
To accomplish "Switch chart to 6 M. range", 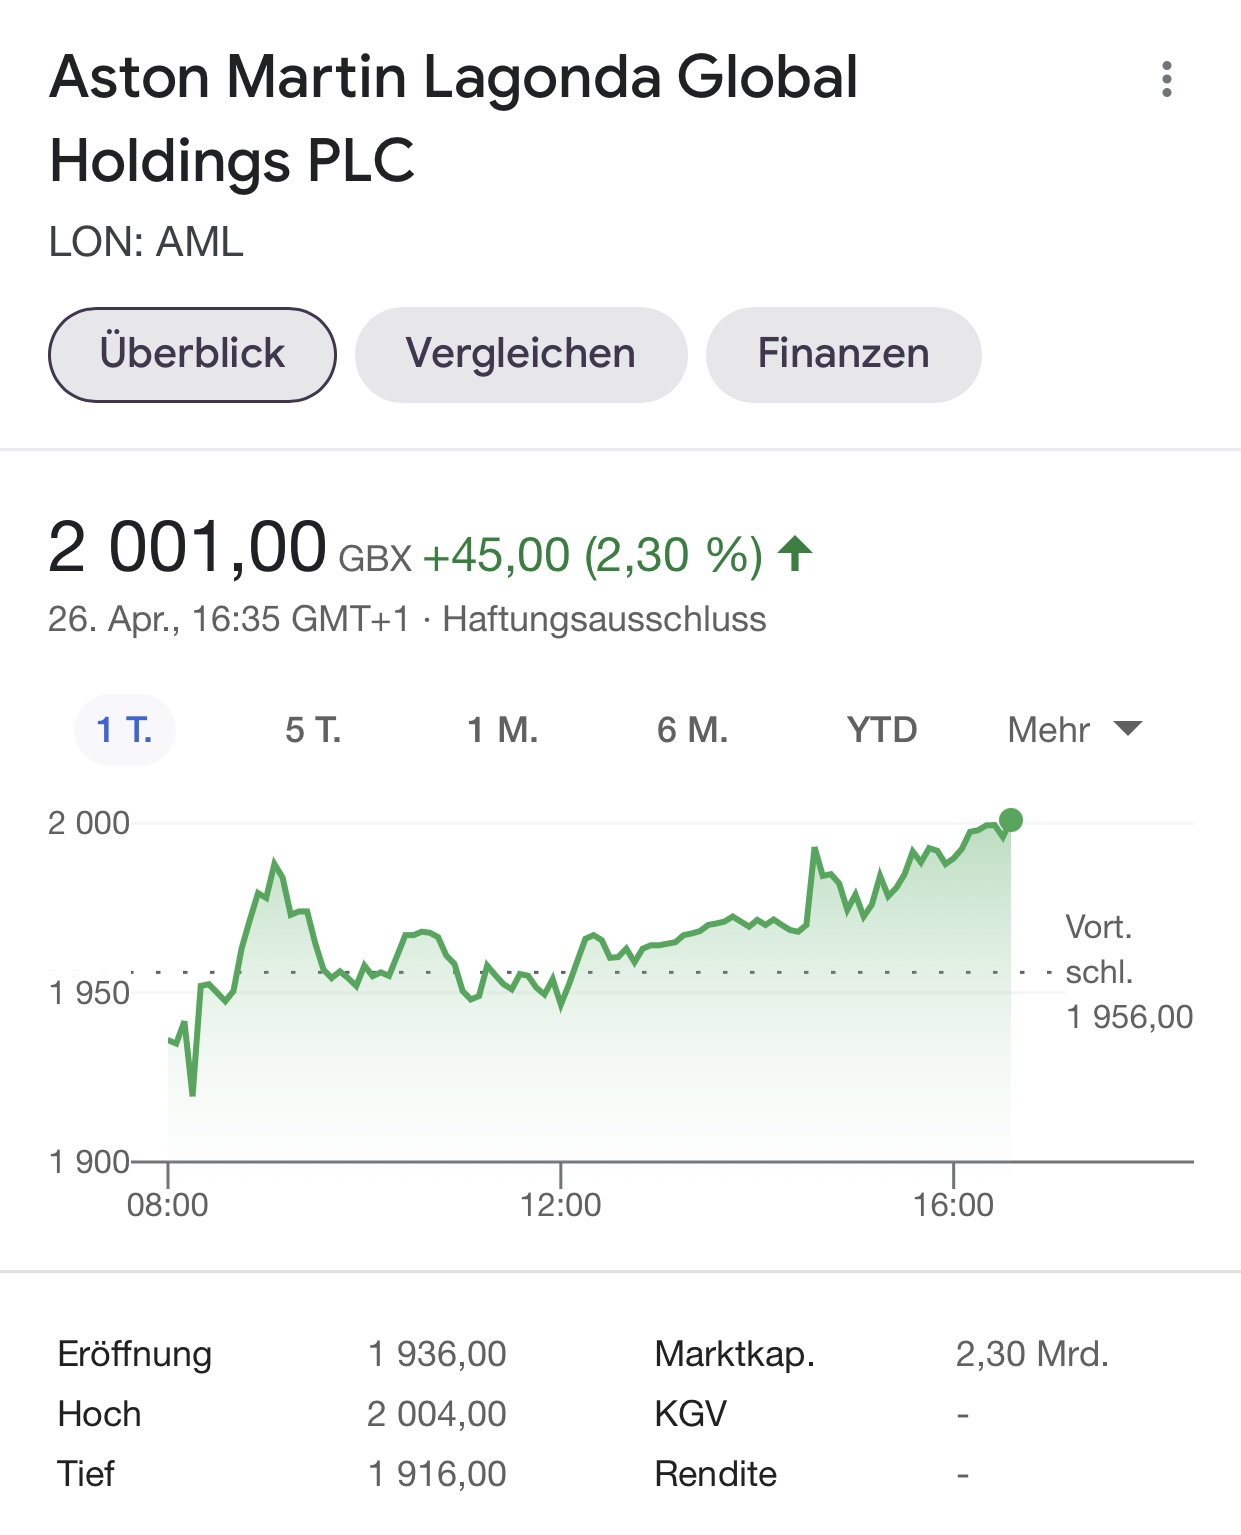I will point(692,730).
